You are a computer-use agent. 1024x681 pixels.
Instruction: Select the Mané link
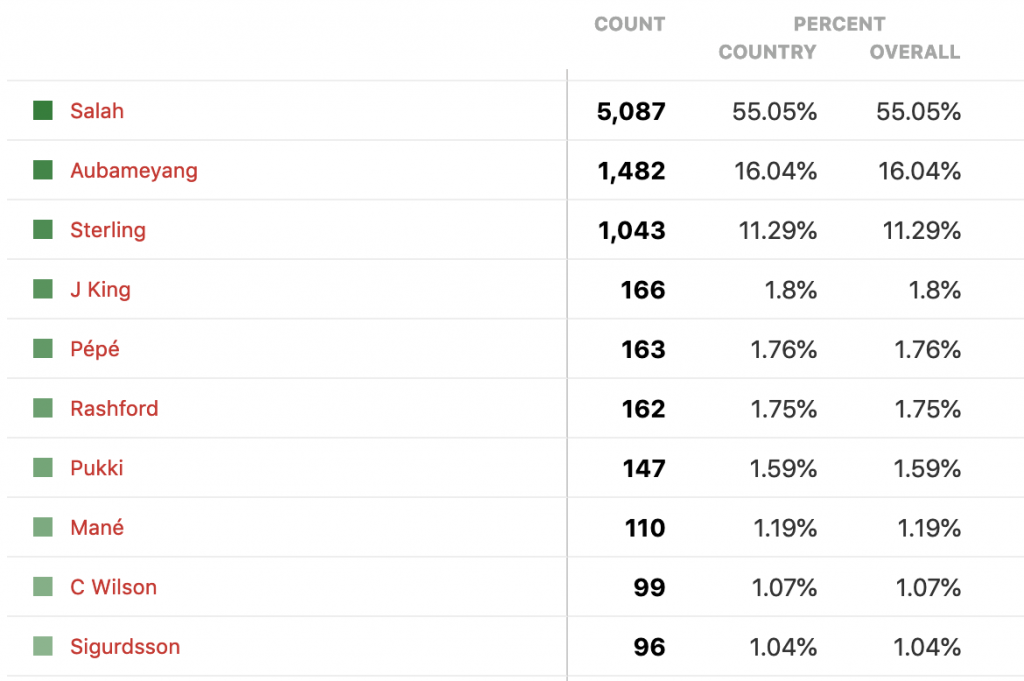(97, 527)
